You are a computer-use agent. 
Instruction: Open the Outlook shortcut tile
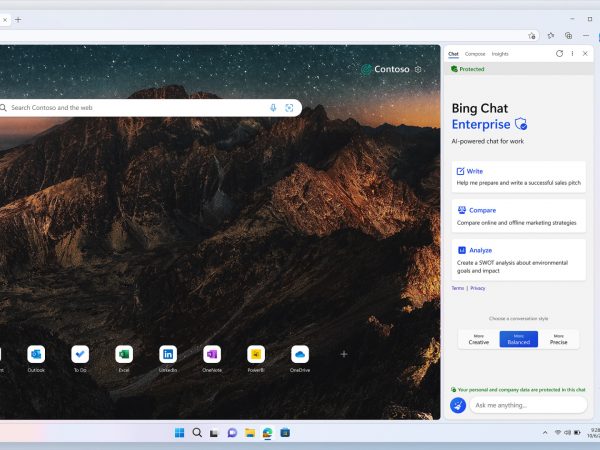click(x=36, y=354)
